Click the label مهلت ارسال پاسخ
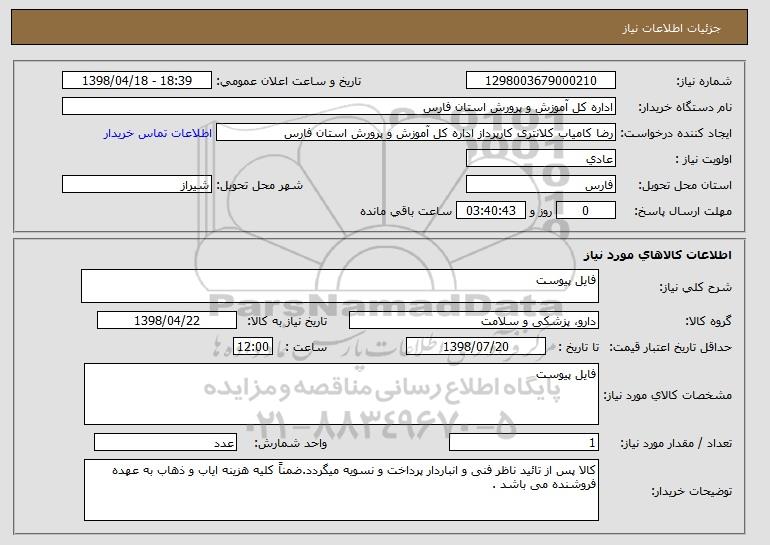770x545 pixels. click(683, 212)
